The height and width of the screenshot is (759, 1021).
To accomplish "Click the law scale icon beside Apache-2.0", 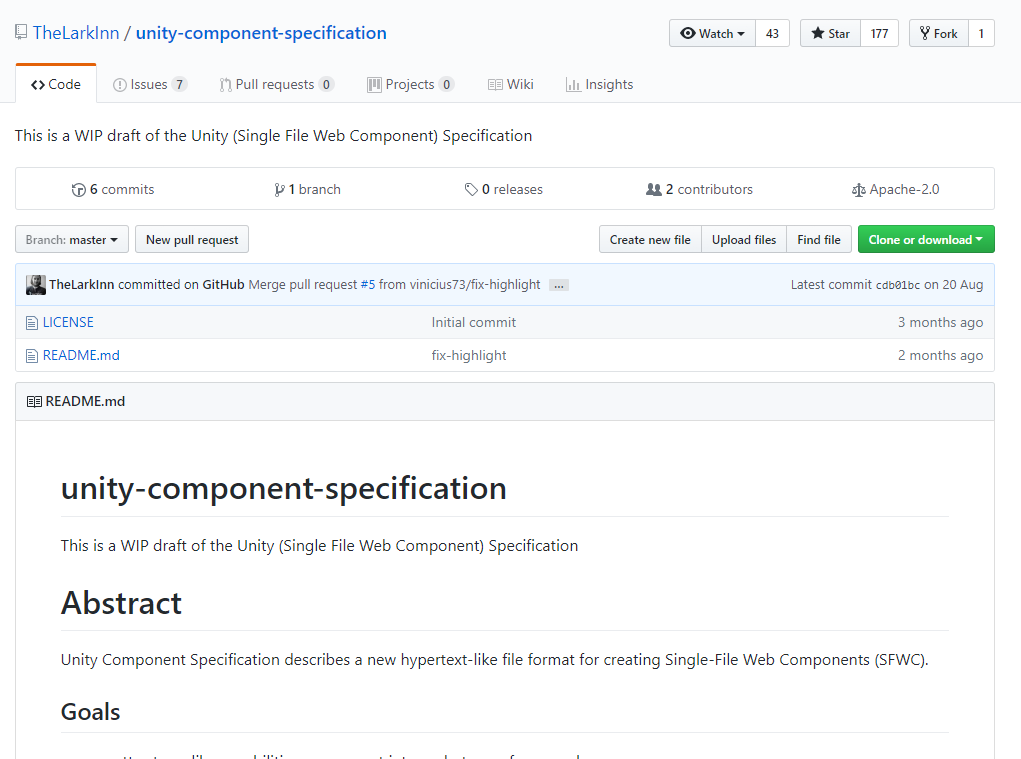I will tap(858, 190).
